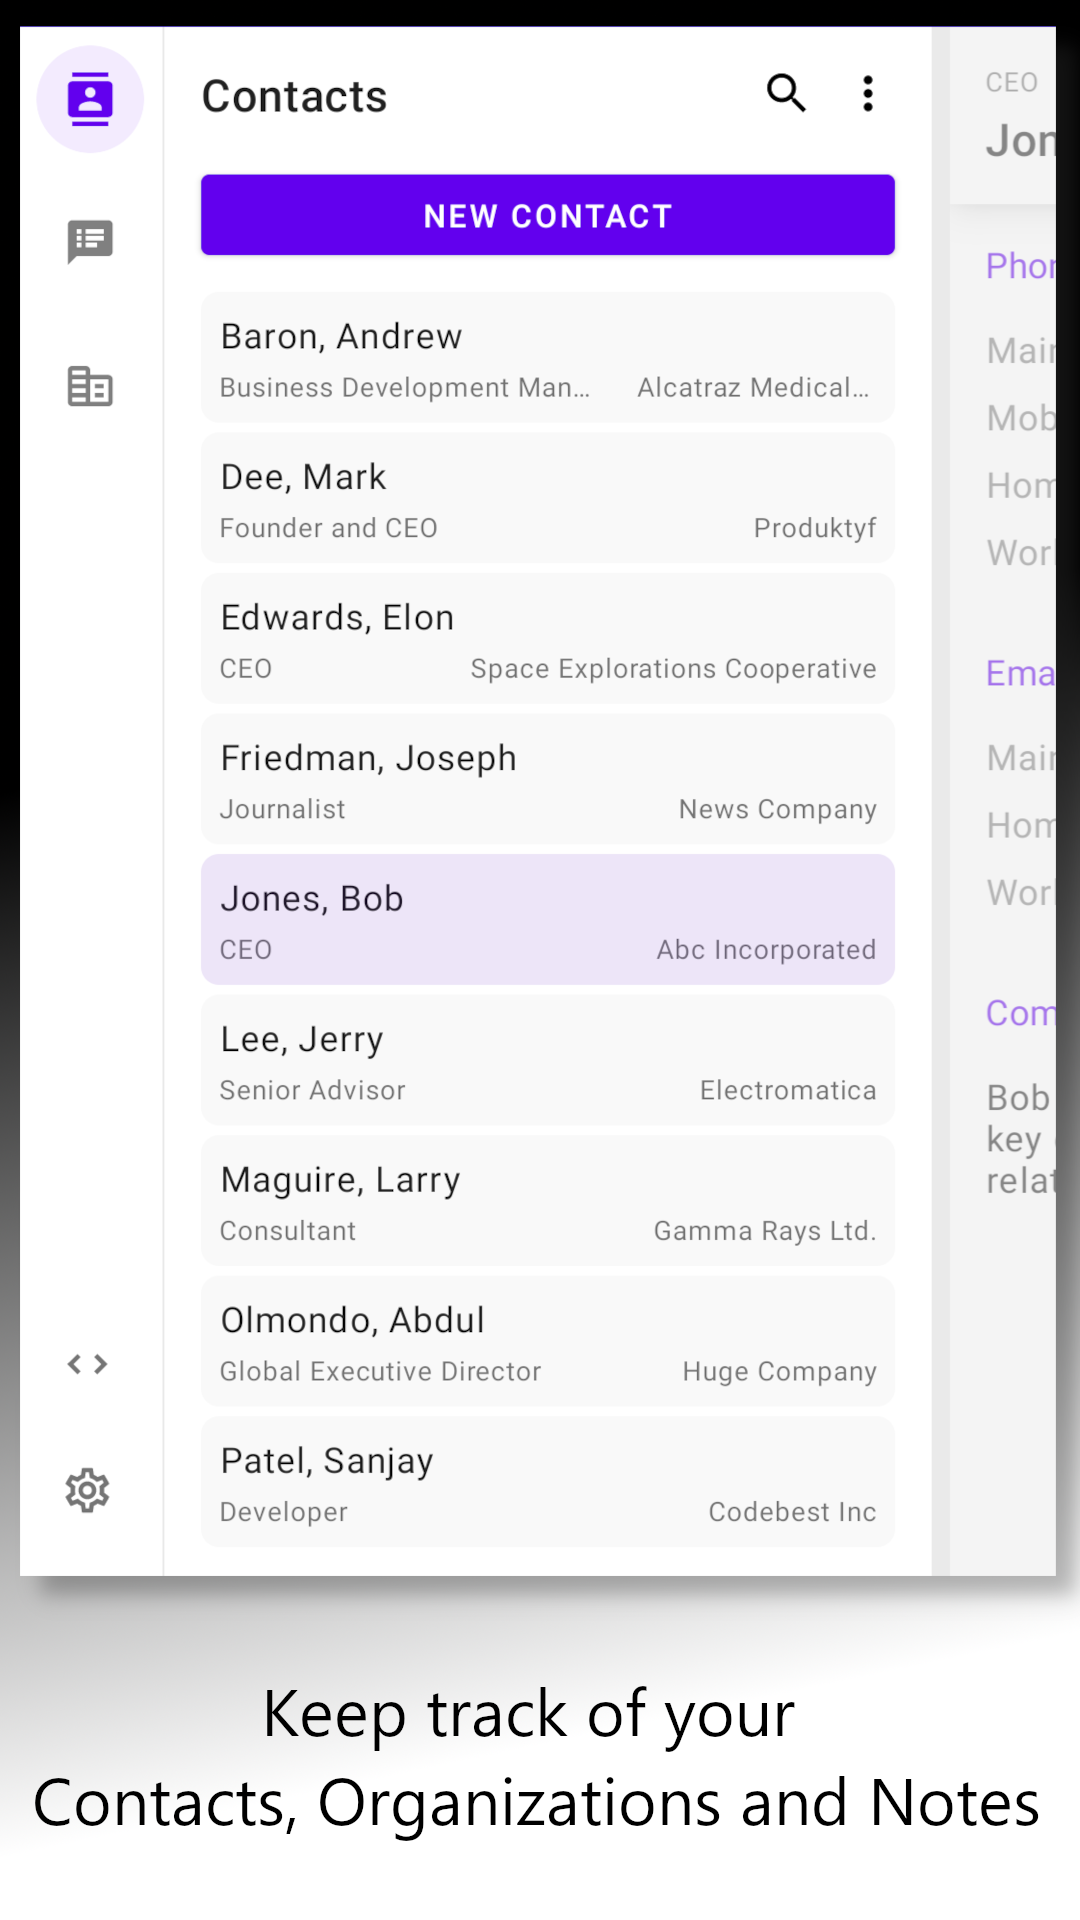
Task: Open Lee, Jerry contact card
Action: tap(547, 1060)
